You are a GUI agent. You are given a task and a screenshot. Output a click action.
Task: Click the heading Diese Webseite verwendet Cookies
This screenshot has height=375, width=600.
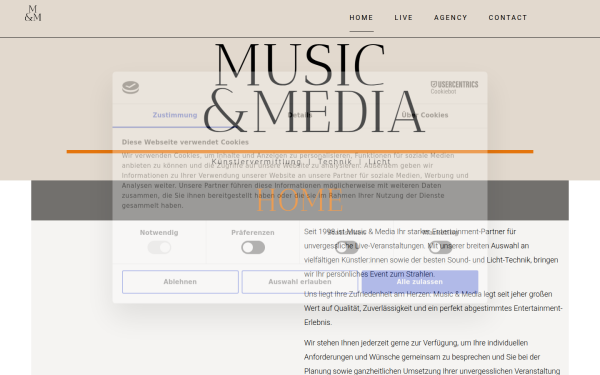coord(185,142)
